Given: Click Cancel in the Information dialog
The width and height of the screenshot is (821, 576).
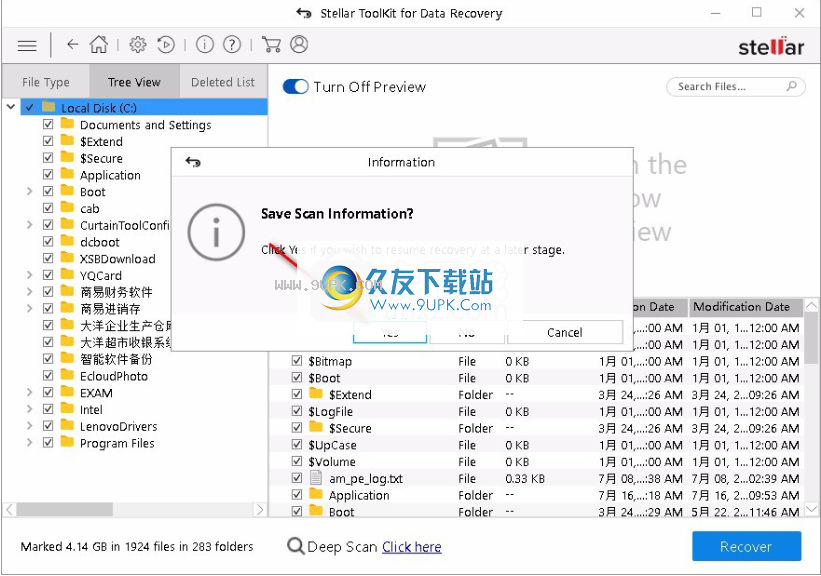Looking at the screenshot, I should tap(564, 333).
